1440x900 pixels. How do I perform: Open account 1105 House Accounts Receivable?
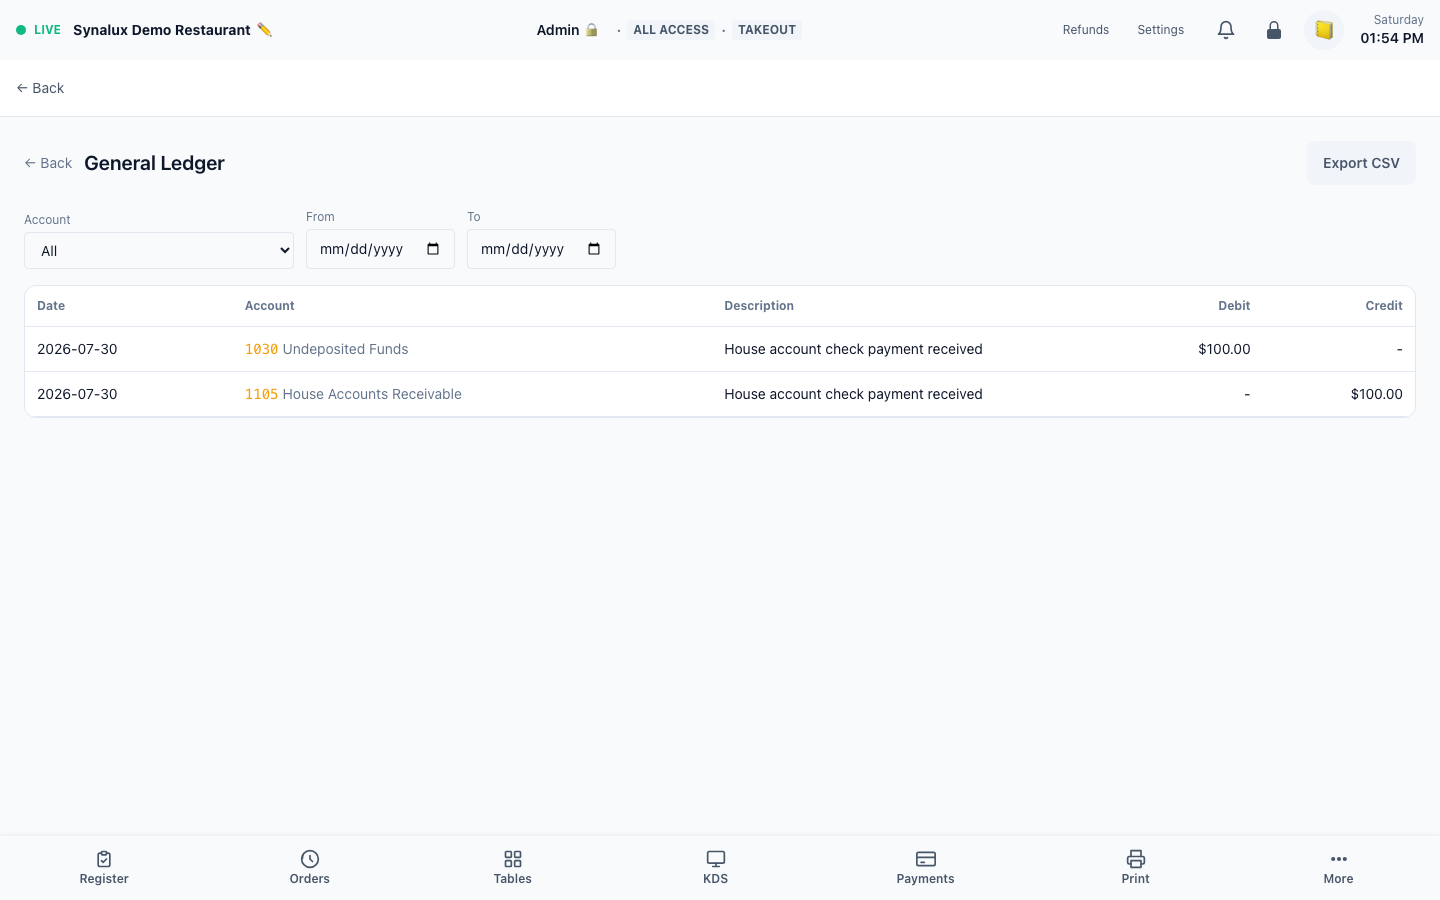(x=353, y=394)
